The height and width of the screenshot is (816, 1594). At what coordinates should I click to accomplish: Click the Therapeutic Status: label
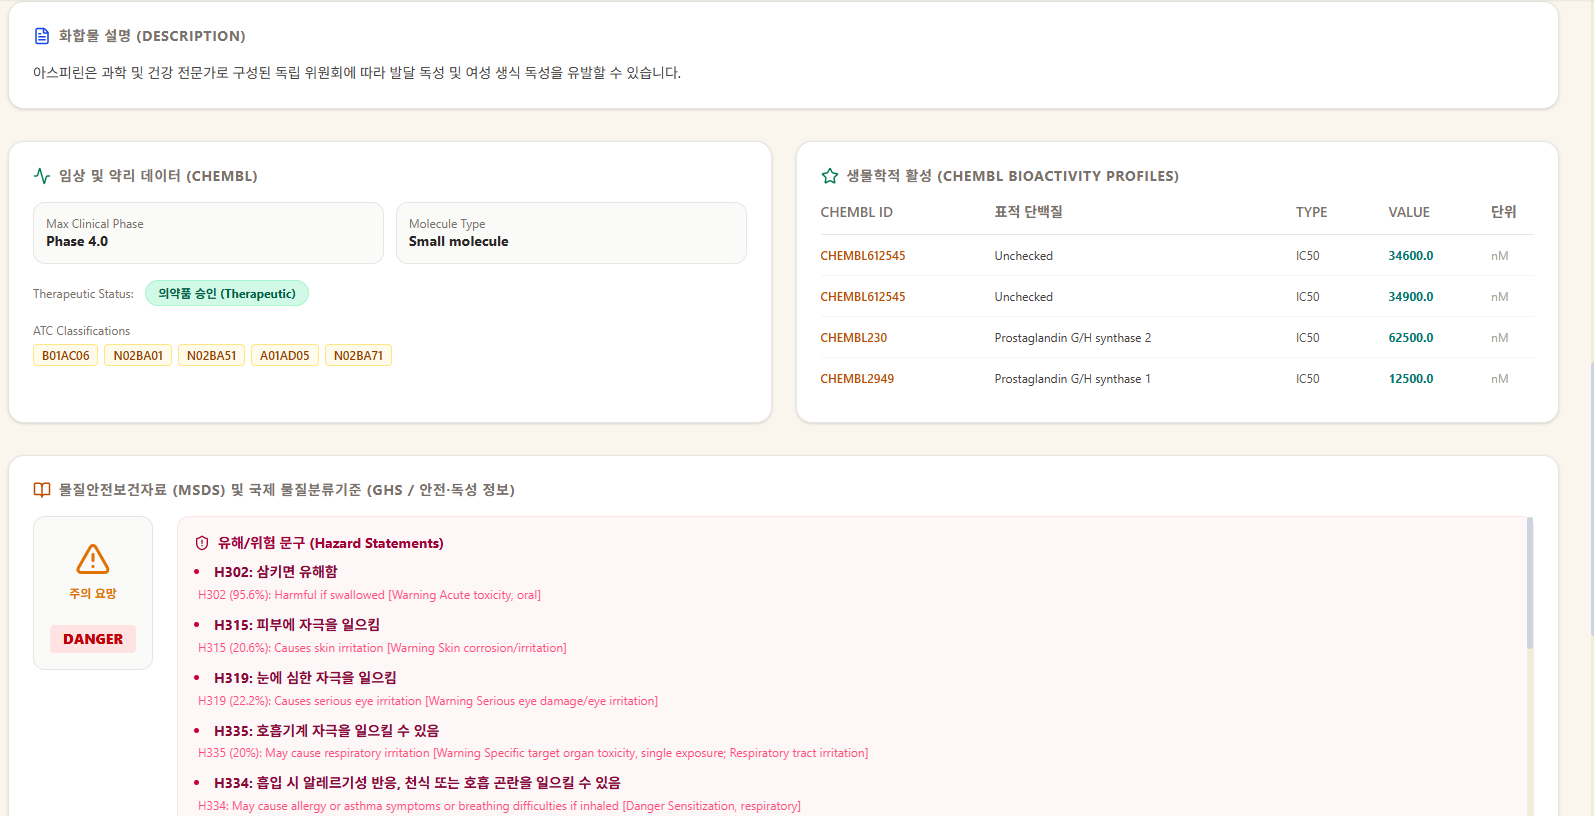pyautogui.click(x=83, y=294)
